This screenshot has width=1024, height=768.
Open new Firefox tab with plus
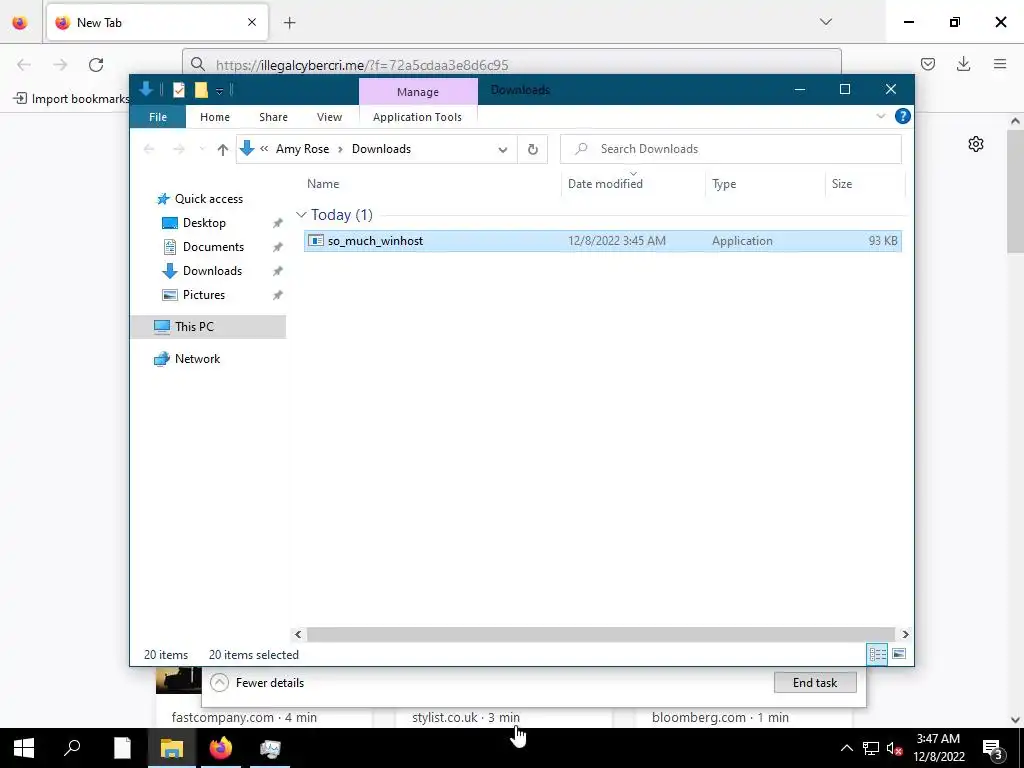289,23
